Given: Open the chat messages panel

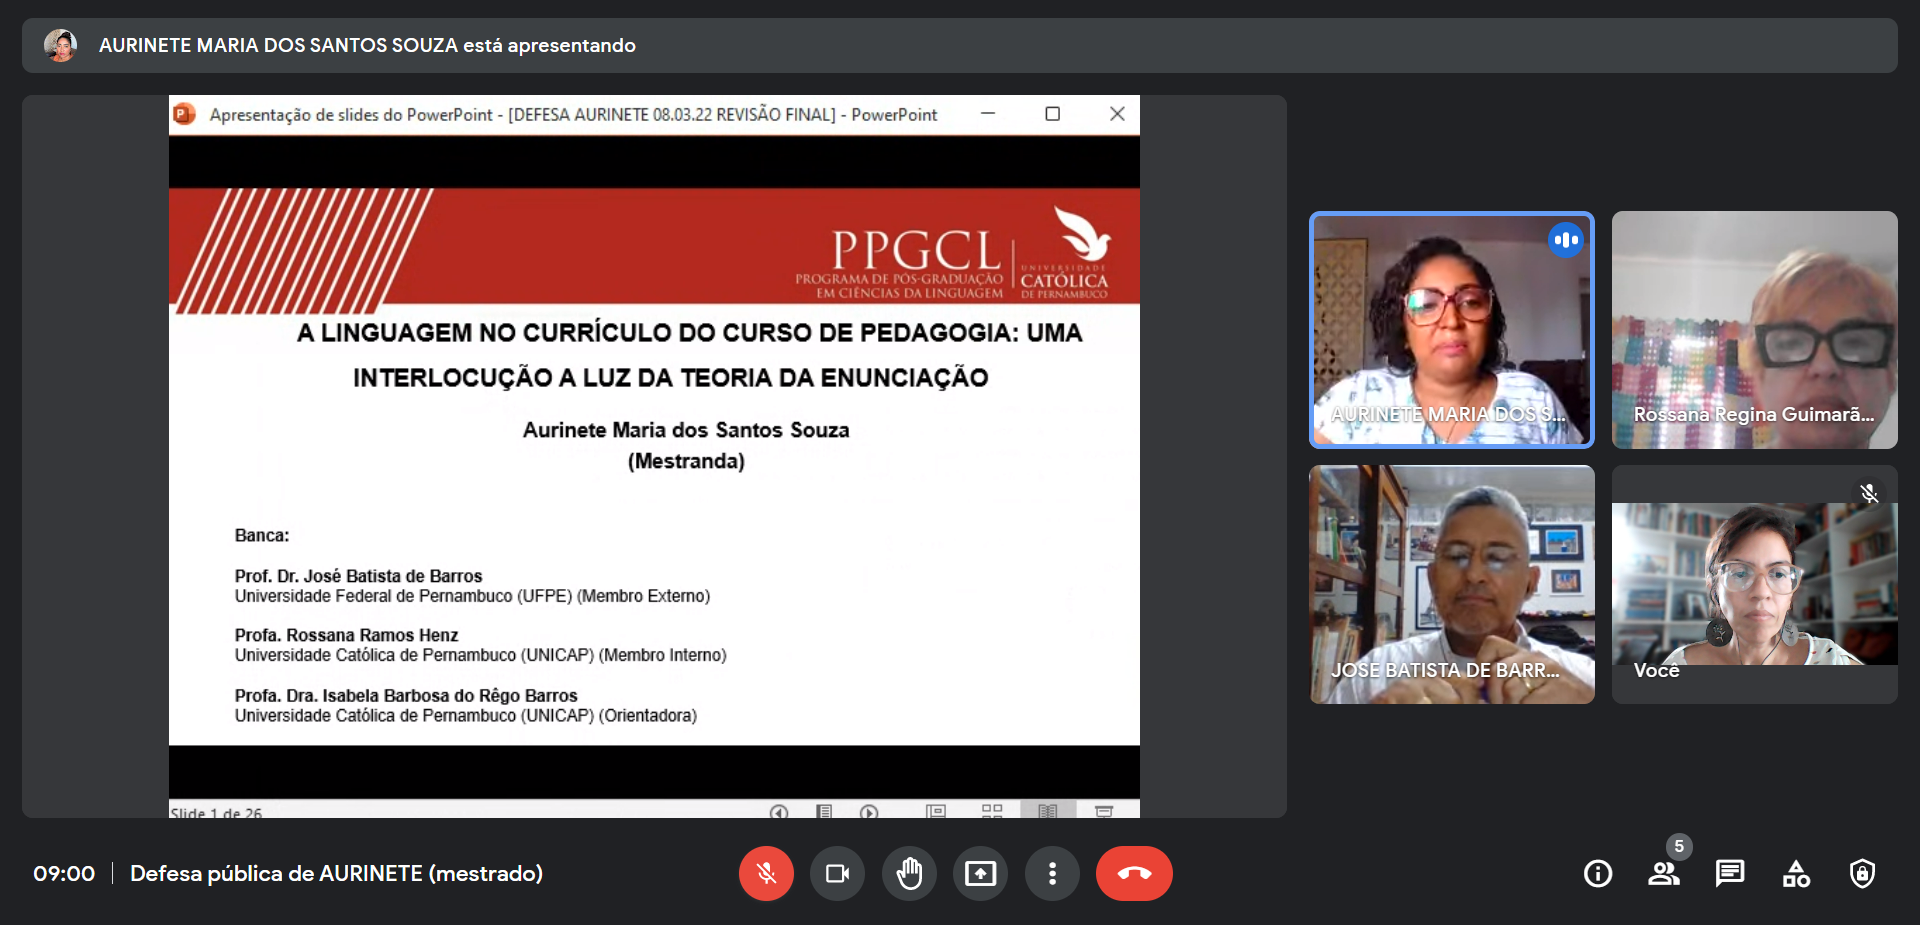Looking at the screenshot, I should click(x=1730, y=873).
